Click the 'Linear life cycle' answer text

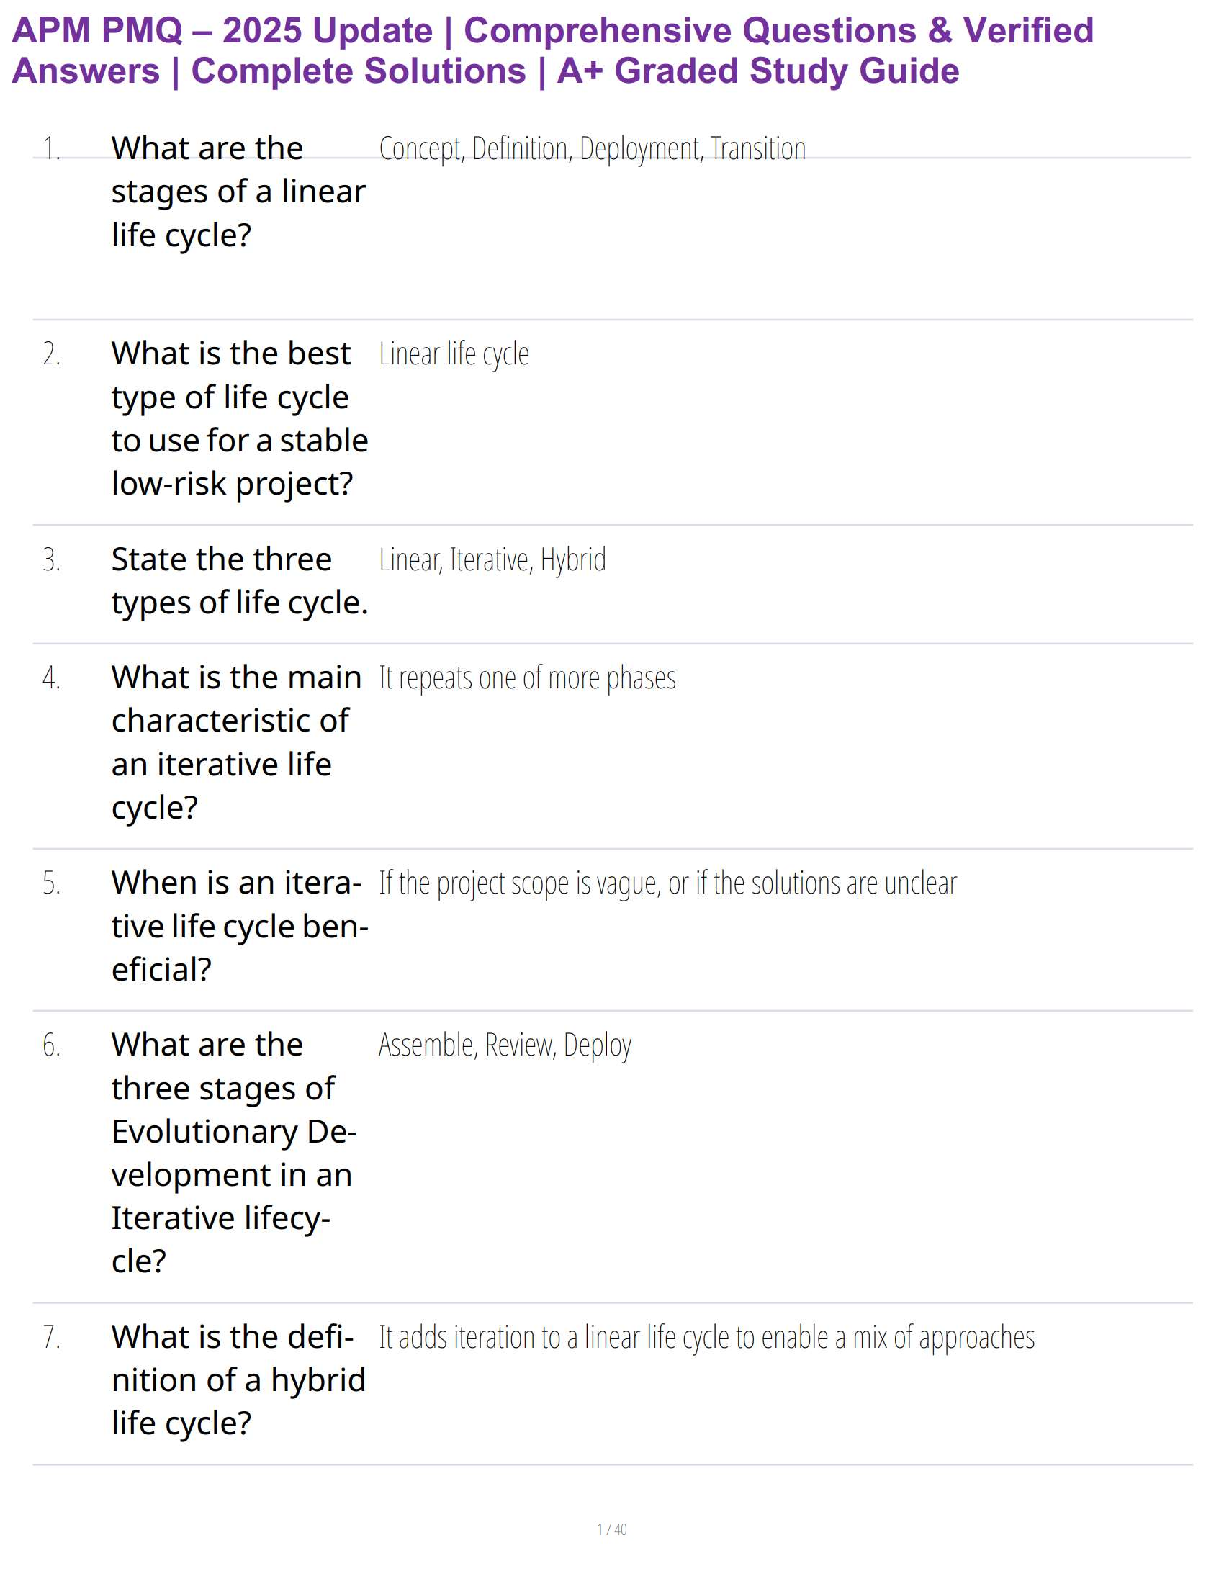click(454, 354)
